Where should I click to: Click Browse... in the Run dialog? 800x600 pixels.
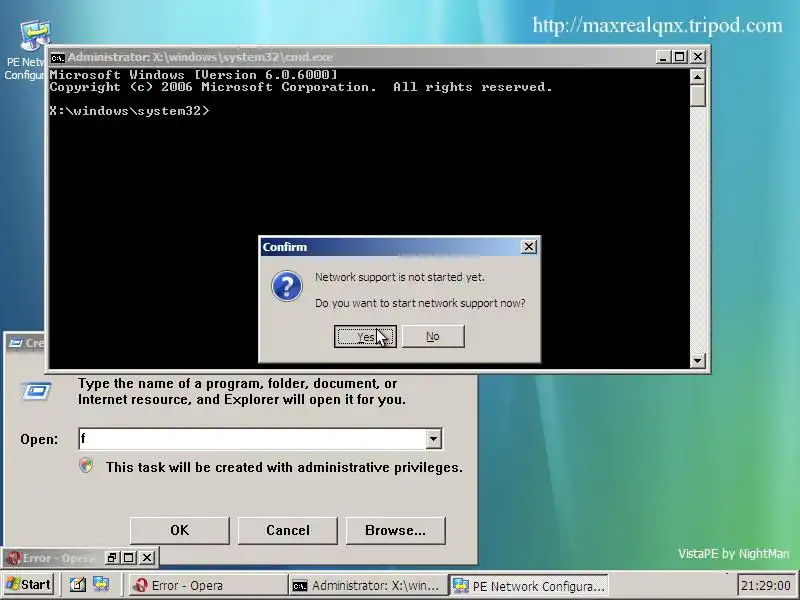pyautogui.click(x=395, y=531)
